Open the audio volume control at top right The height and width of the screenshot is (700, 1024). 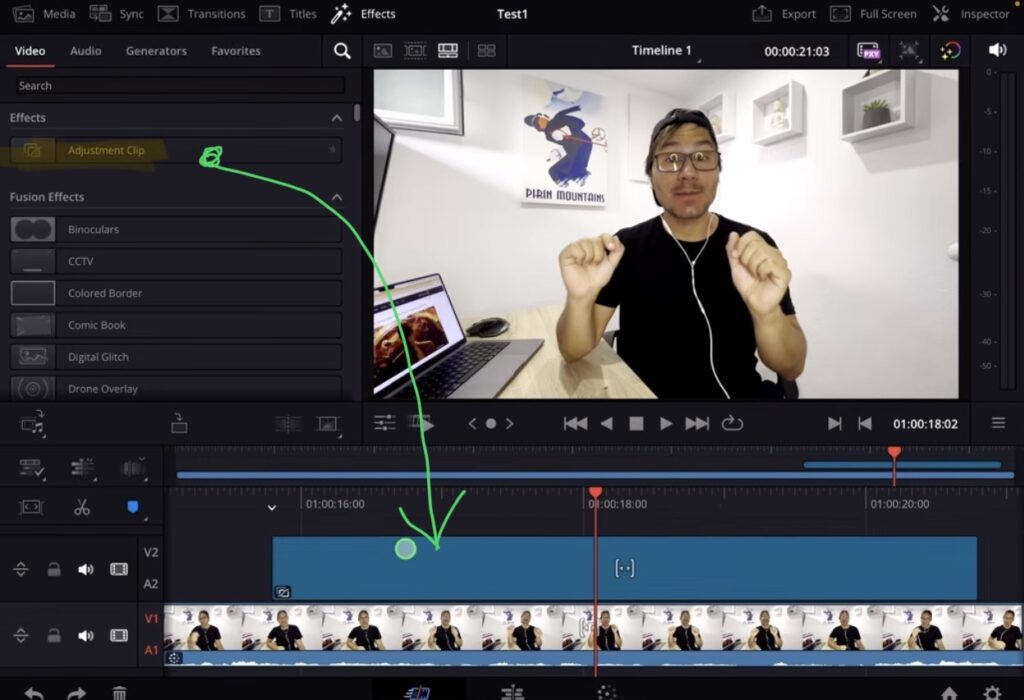[x=998, y=48]
